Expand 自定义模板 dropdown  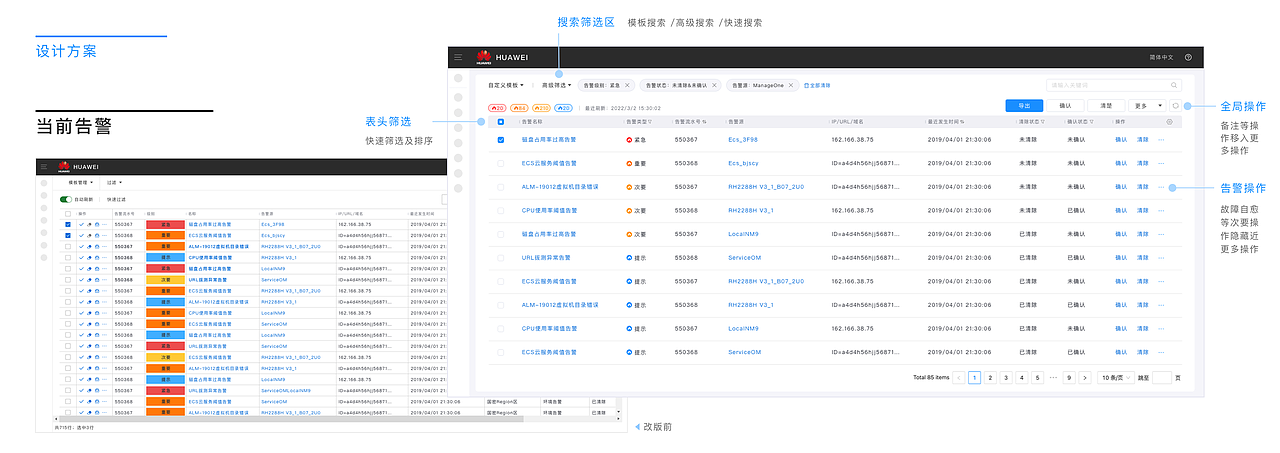coord(505,85)
